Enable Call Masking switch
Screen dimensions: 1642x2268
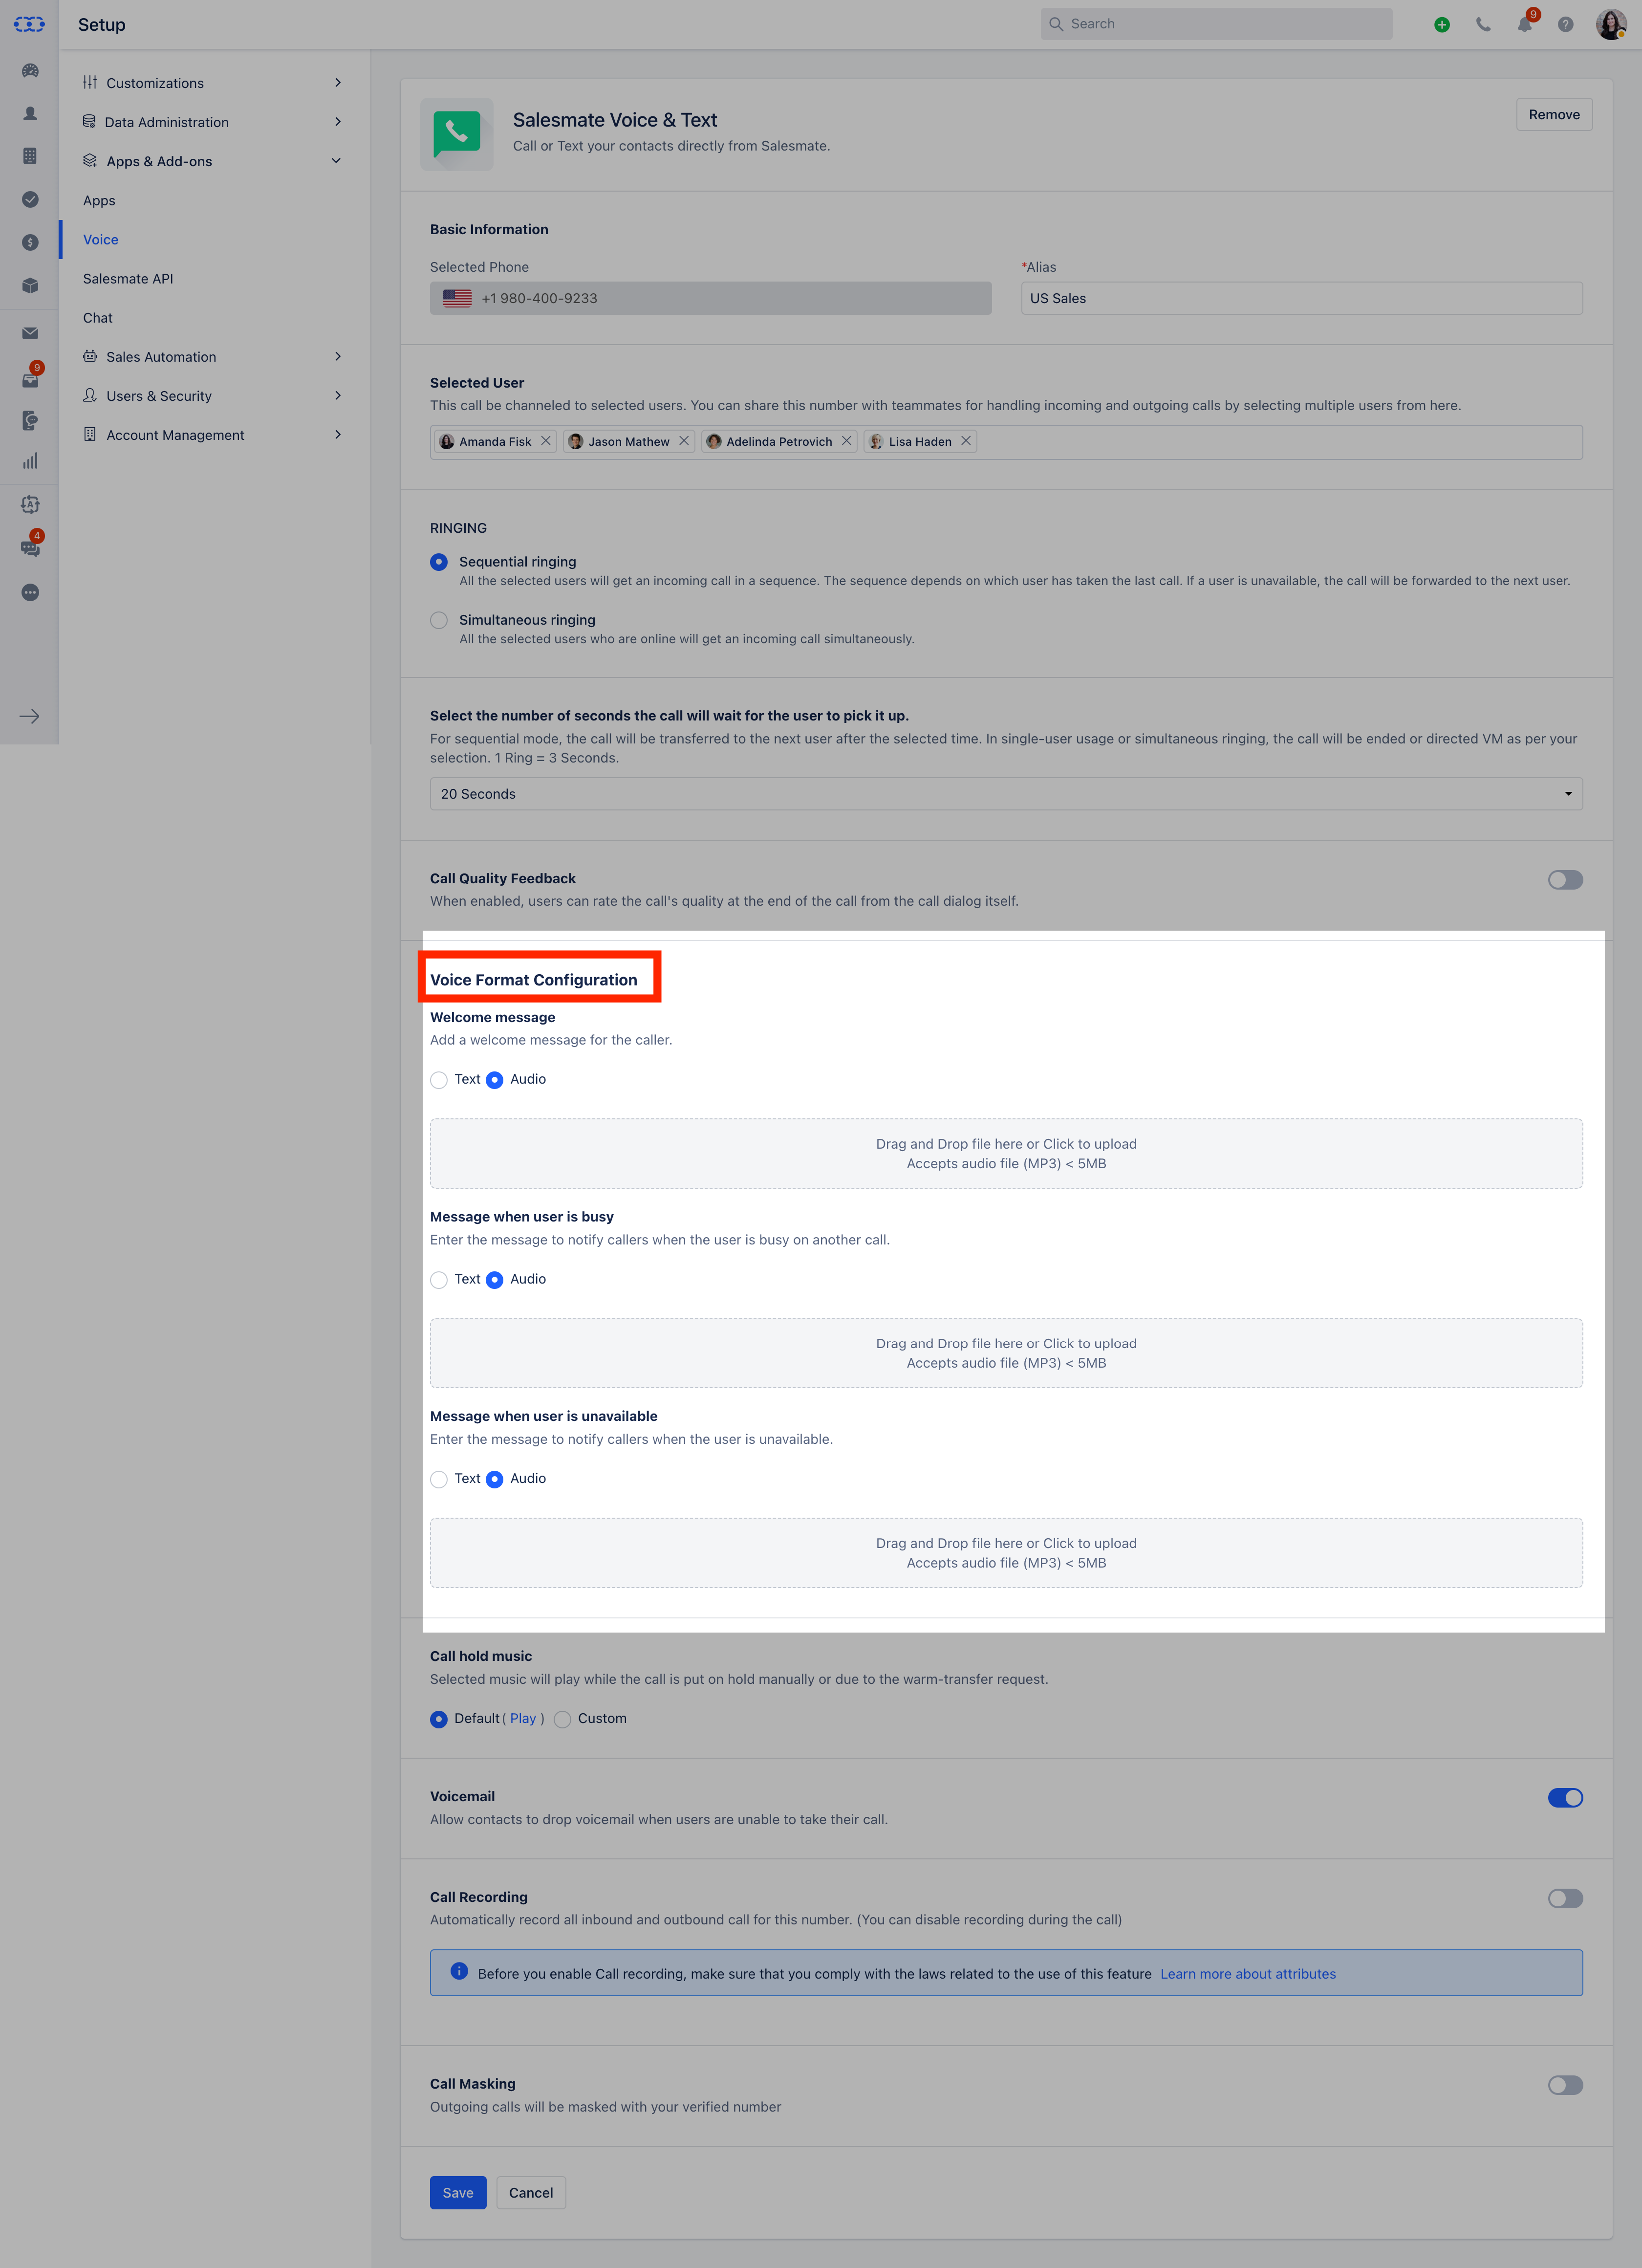pos(1565,2085)
